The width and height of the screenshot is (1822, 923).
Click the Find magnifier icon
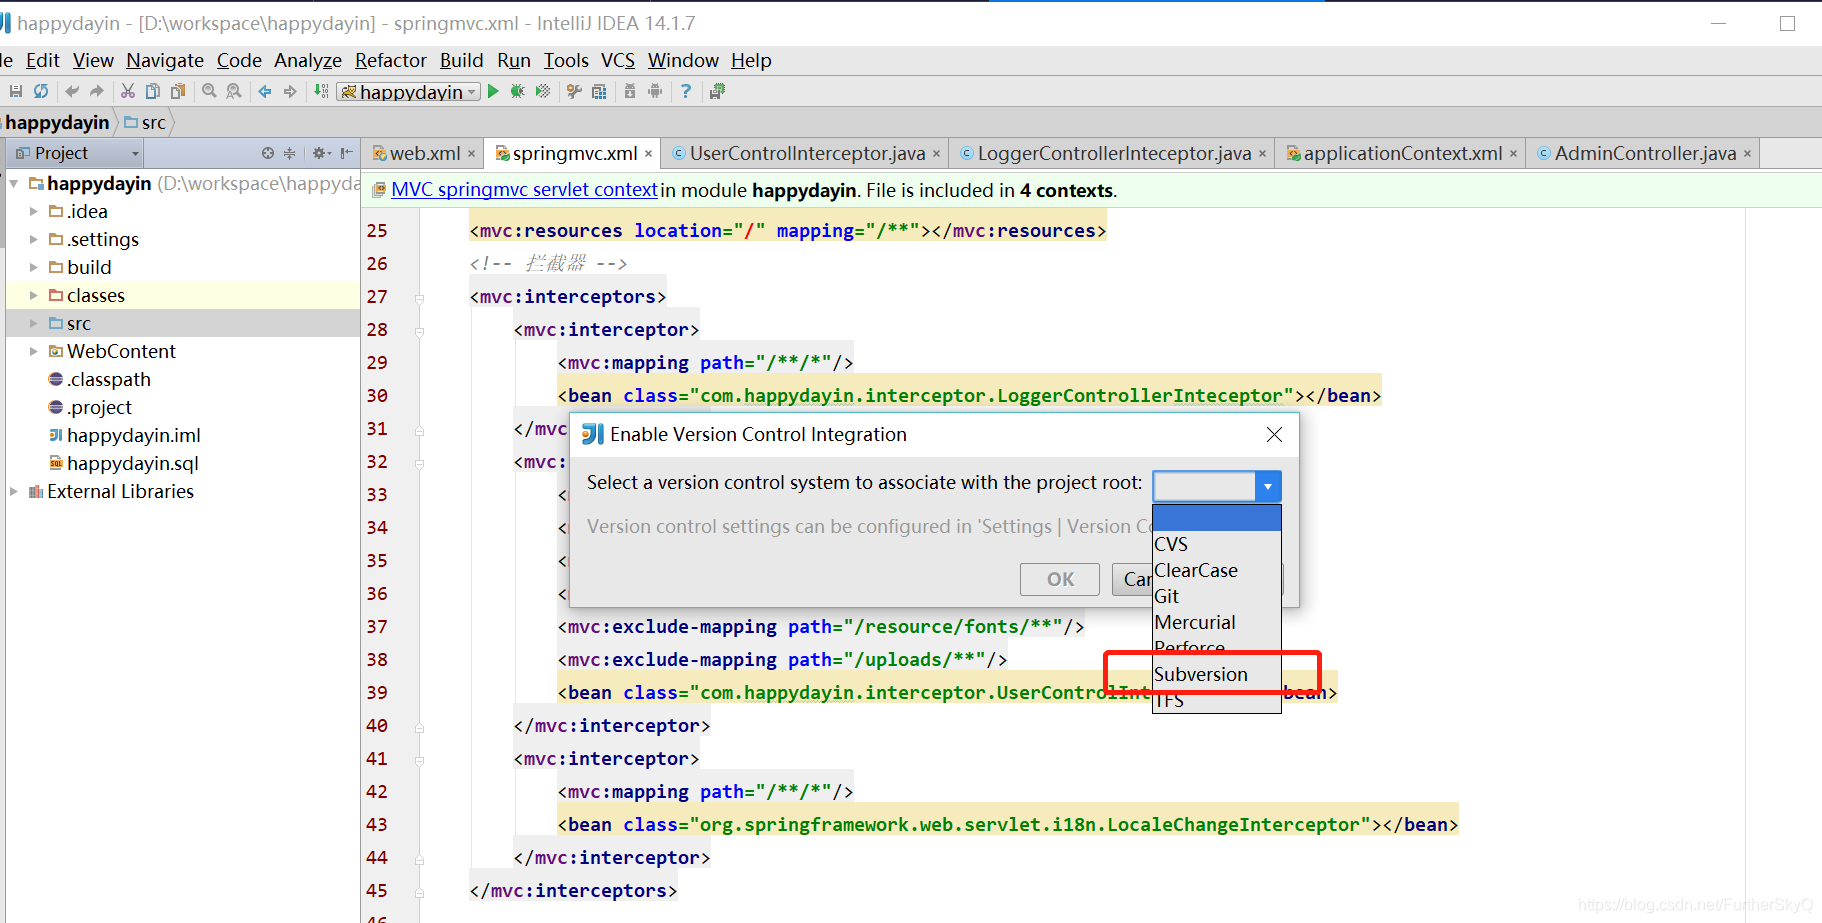[x=209, y=91]
